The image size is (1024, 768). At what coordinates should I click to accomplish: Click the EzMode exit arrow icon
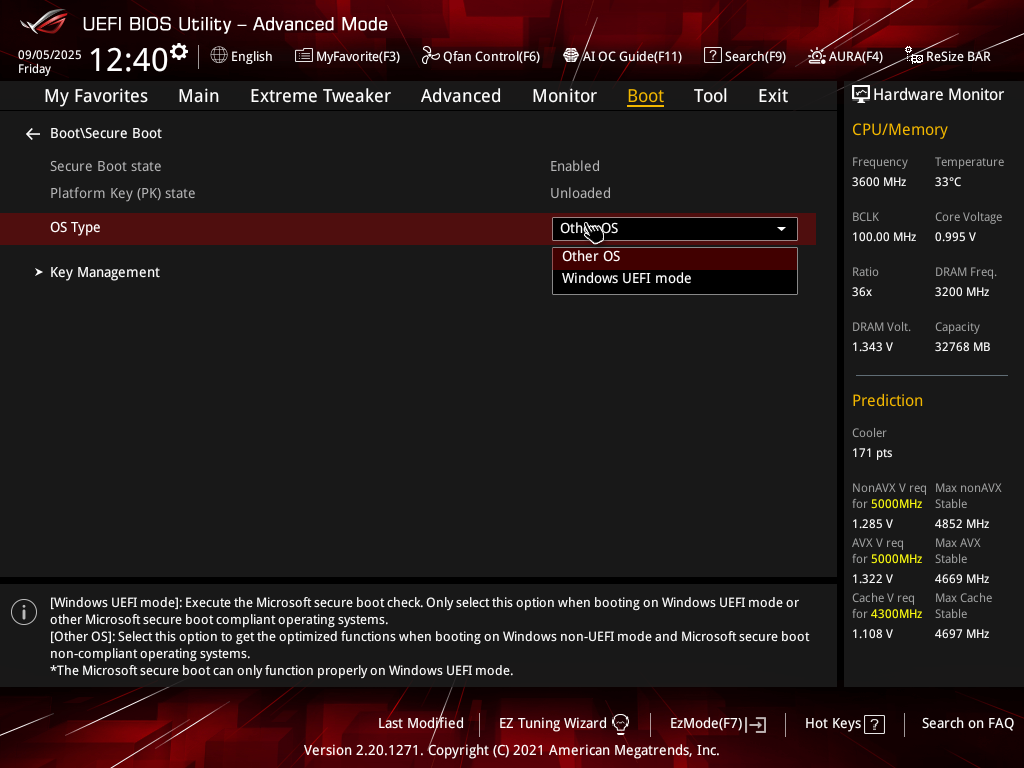(757, 724)
